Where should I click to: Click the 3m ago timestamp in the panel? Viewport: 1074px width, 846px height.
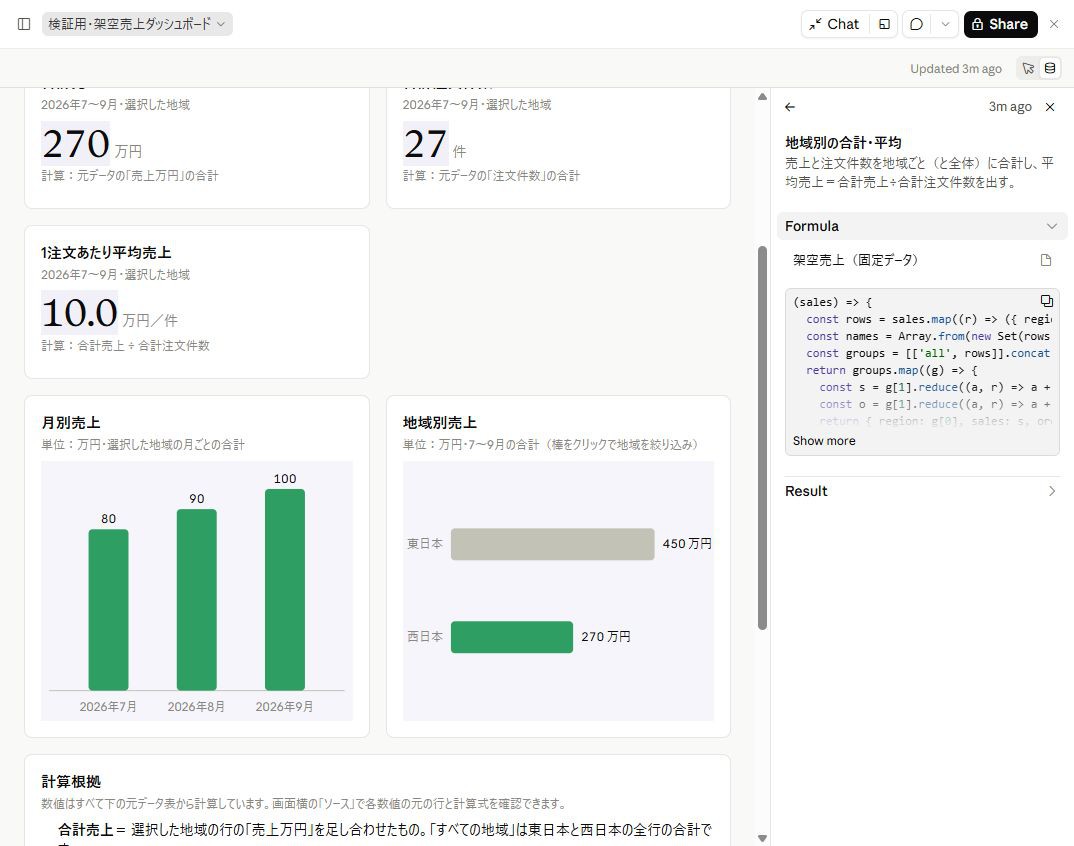click(x=1010, y=107)
